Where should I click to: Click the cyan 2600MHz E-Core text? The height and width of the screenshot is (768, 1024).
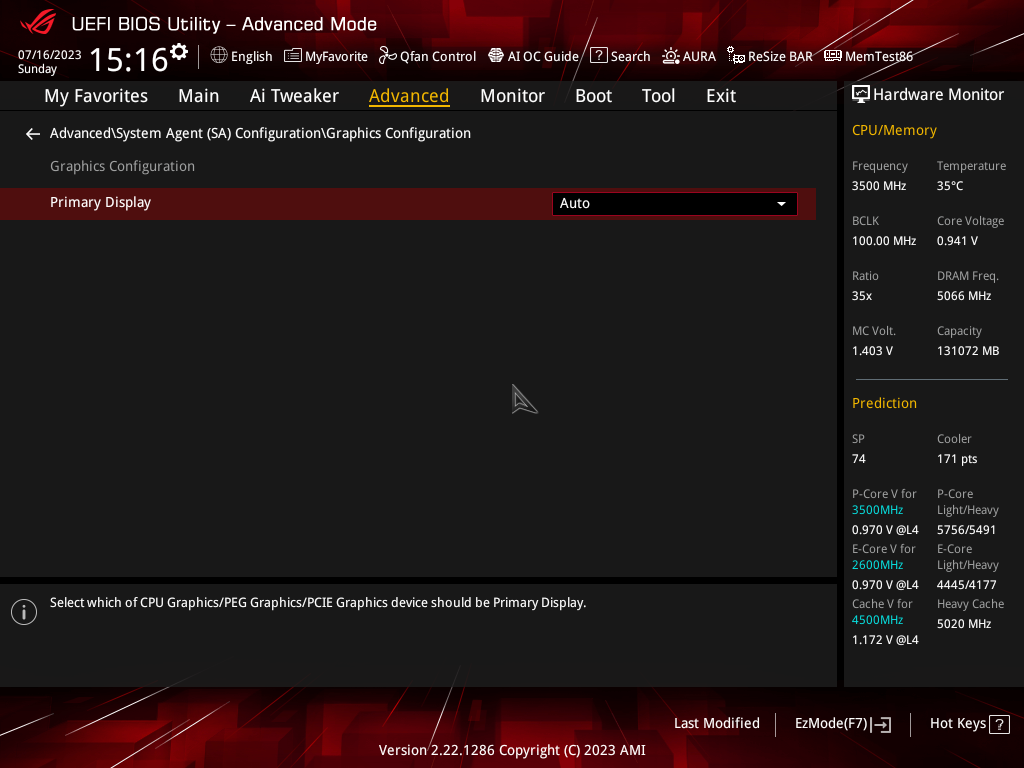pos(877,565)
